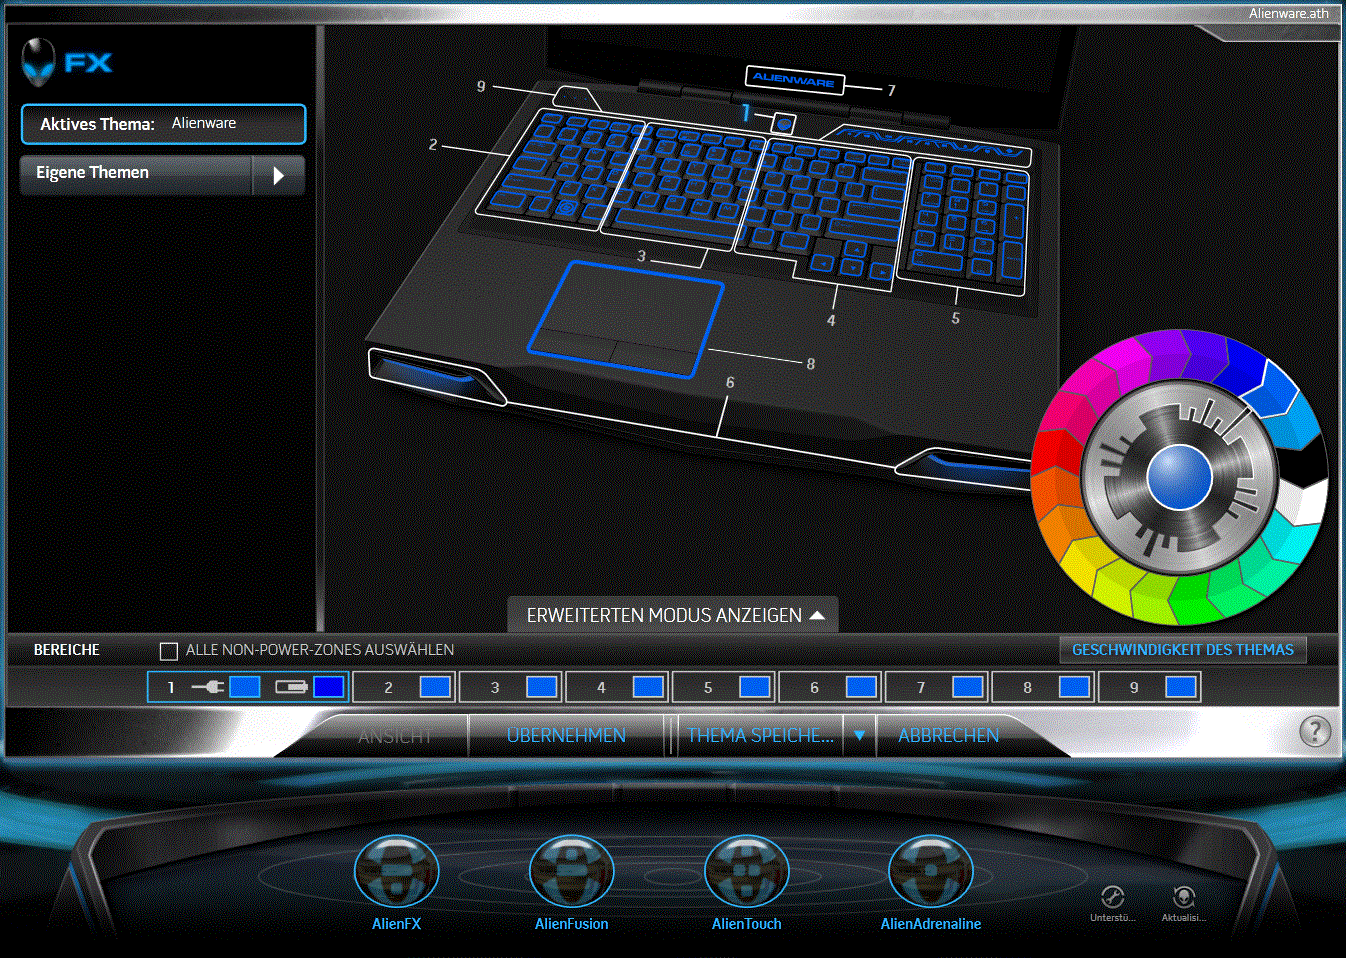Open Geschwindigkeit des Themas settings
Viewport: 1346px width, 958px height.
tap(1183, 650)
